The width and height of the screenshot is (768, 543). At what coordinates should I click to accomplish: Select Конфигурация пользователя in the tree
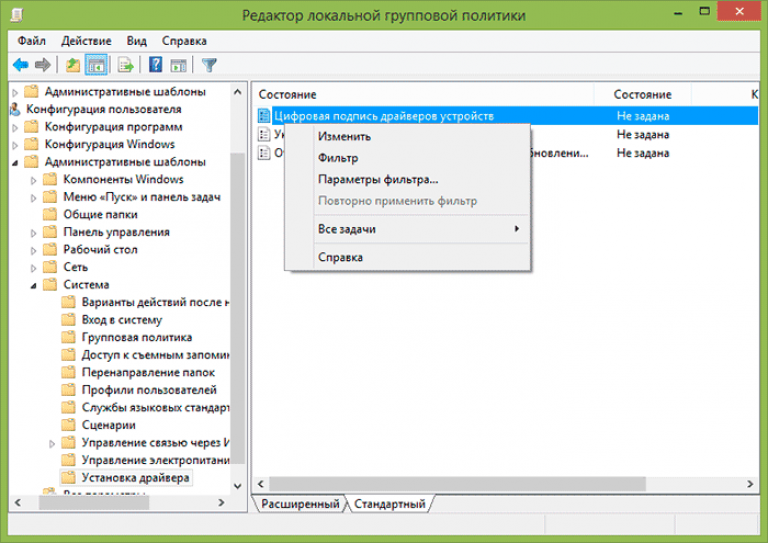pyautogui.click(x=103, y=109)
